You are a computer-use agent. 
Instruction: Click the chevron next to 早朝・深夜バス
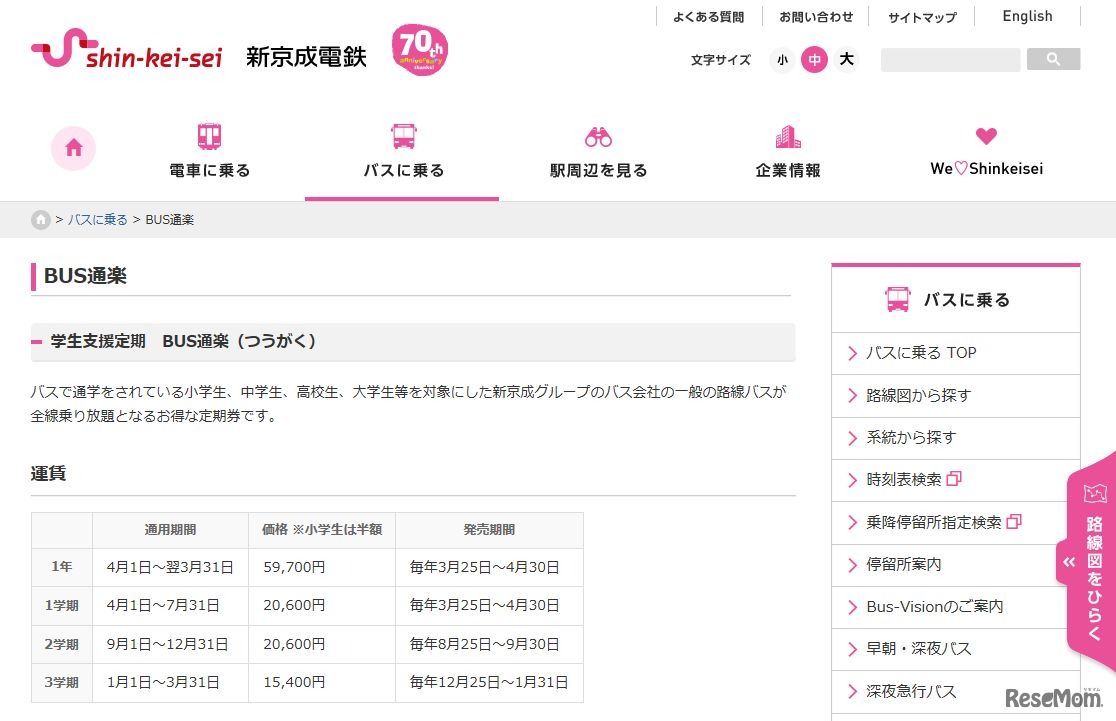click(853, 649)
